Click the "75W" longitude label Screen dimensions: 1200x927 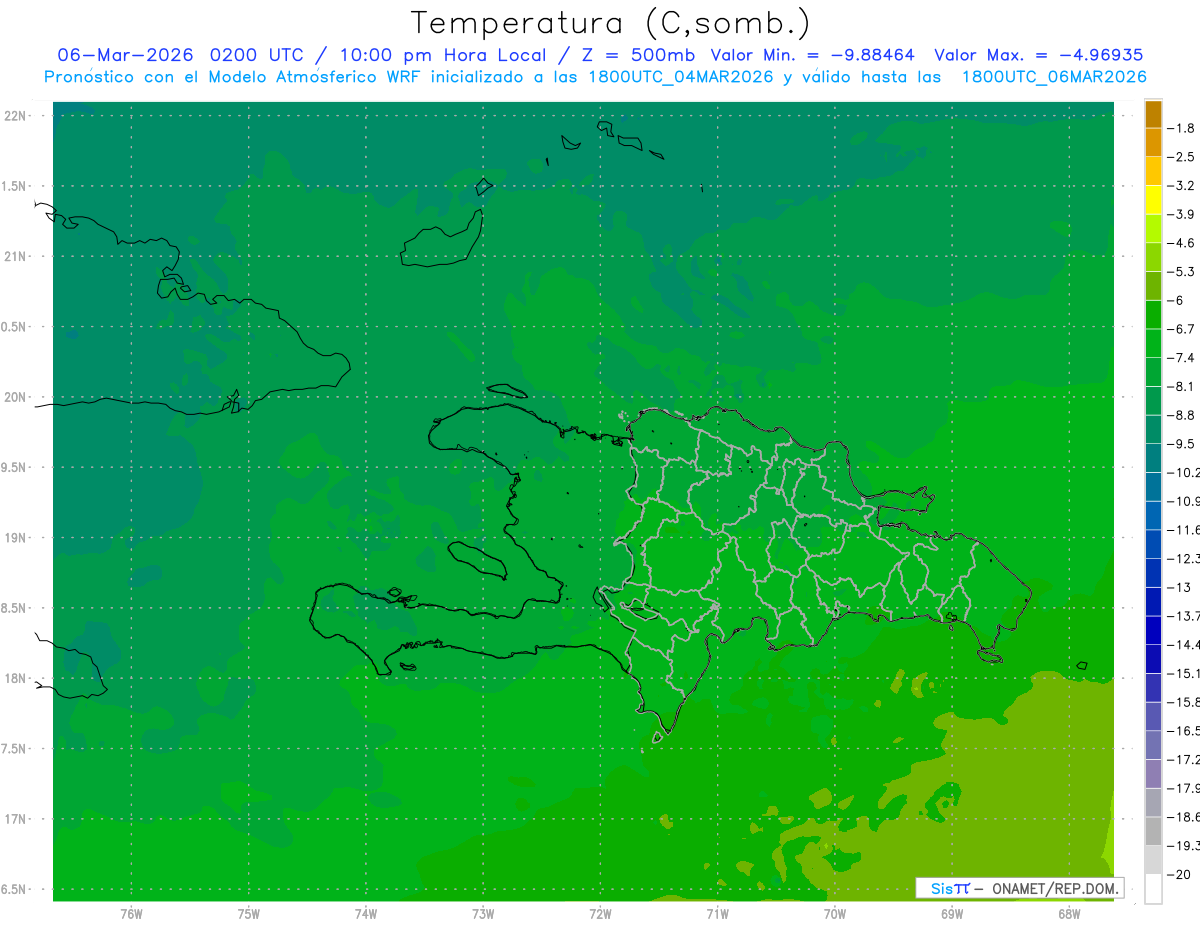click(x=248, y=913)
